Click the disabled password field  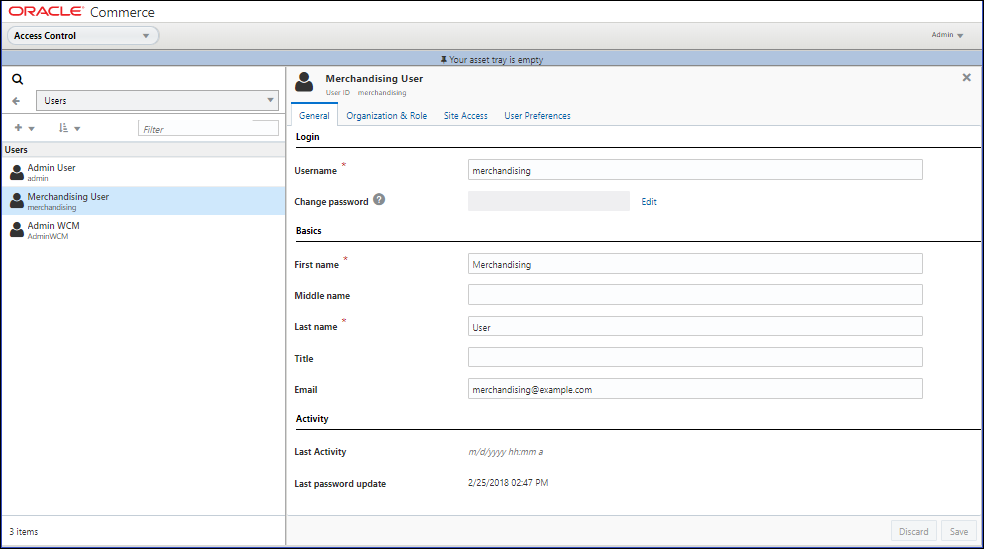click(548, 201)
